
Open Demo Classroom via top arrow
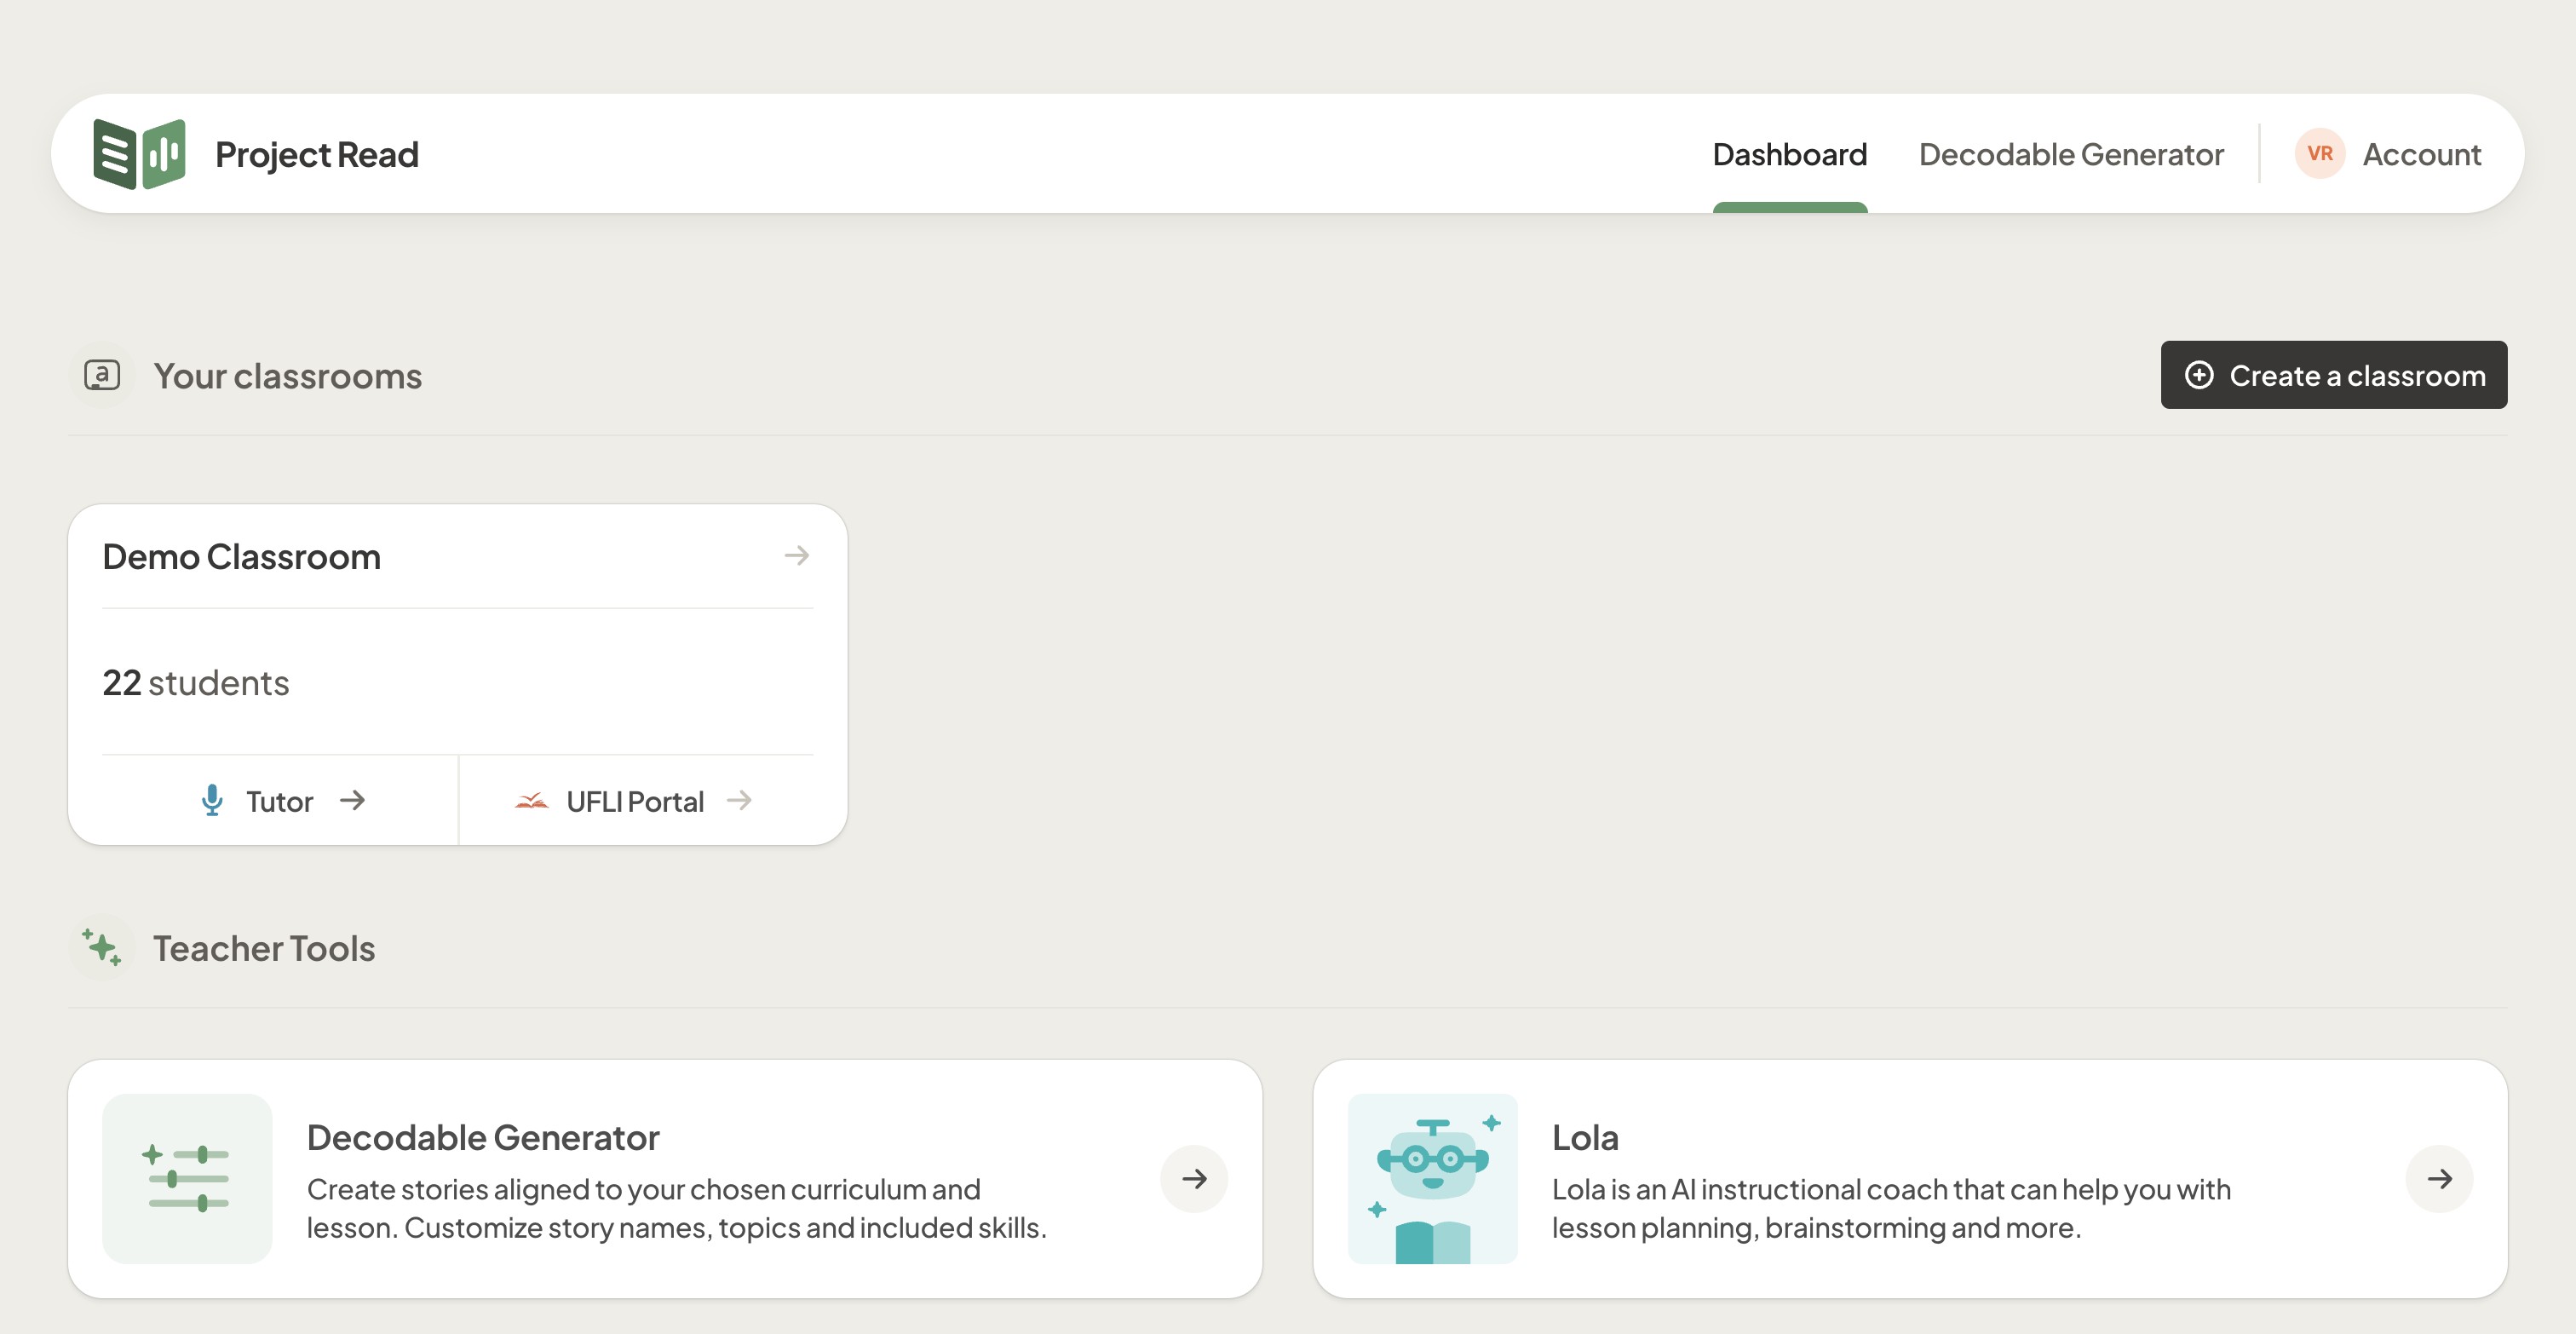pyautogui.click(x=796, y=555)
